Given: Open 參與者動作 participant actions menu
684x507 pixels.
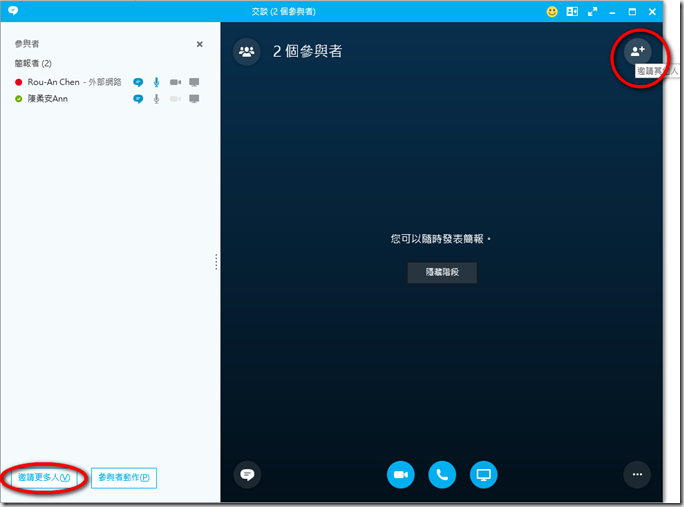Looking at the screenshot, I should 124,478.
